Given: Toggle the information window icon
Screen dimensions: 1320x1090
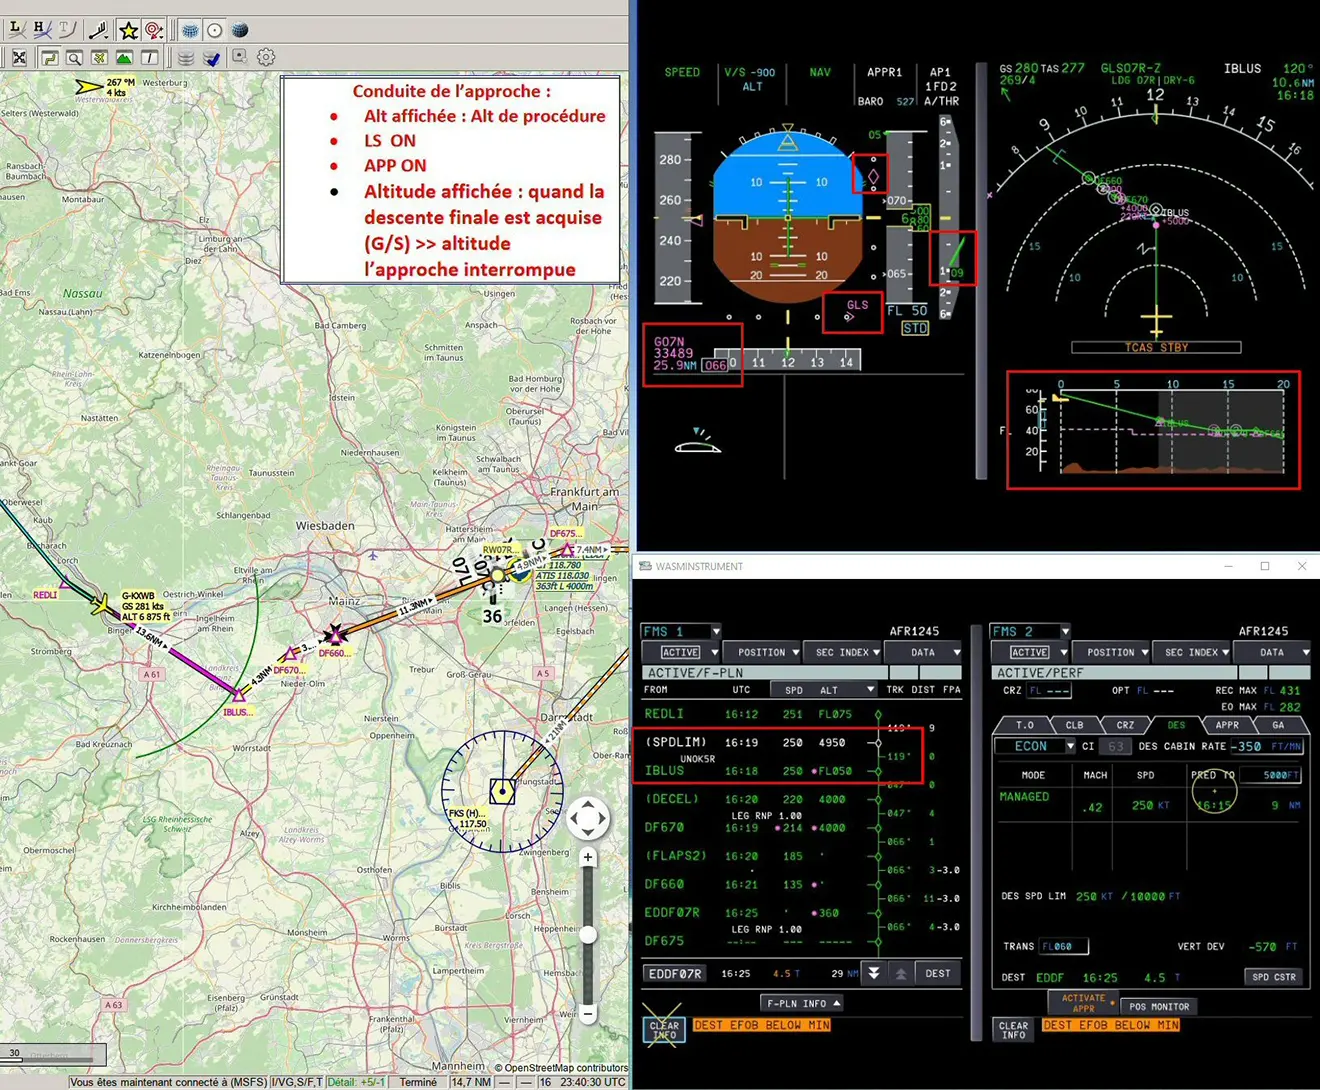Looking at the screenshot, I should [149, 58].
